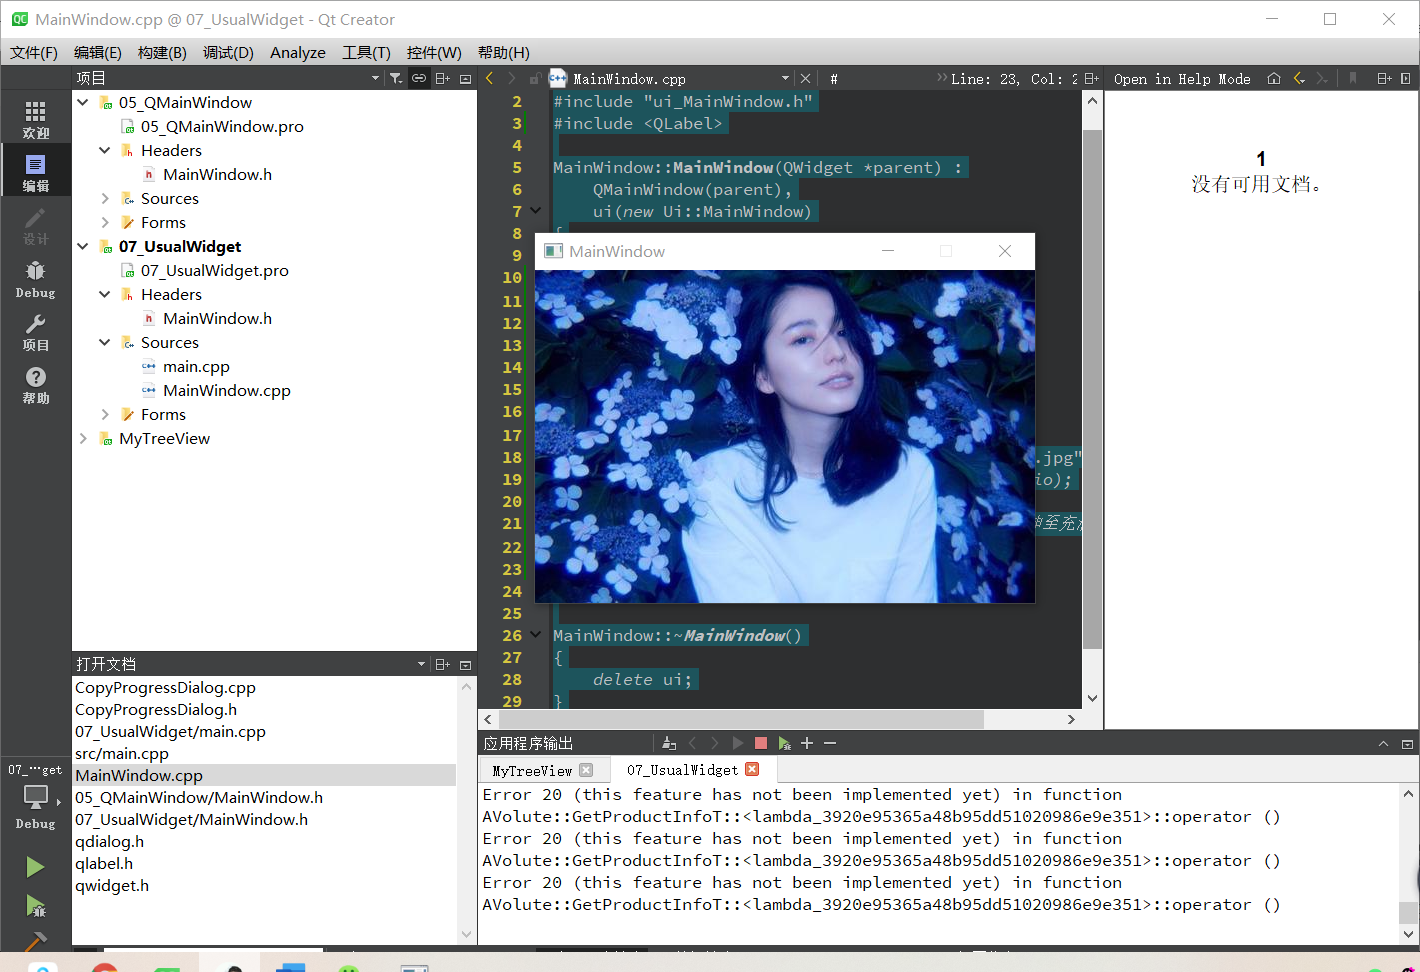
Task: Expand the MyTreeView project node
Action: point(83,438)
